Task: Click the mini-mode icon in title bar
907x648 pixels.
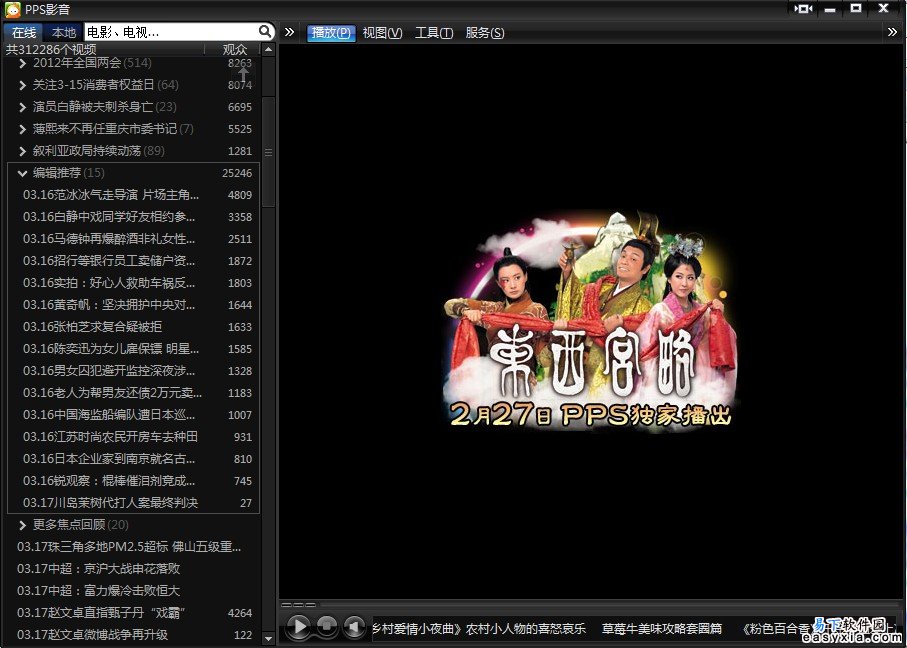Action: [803, 9]
